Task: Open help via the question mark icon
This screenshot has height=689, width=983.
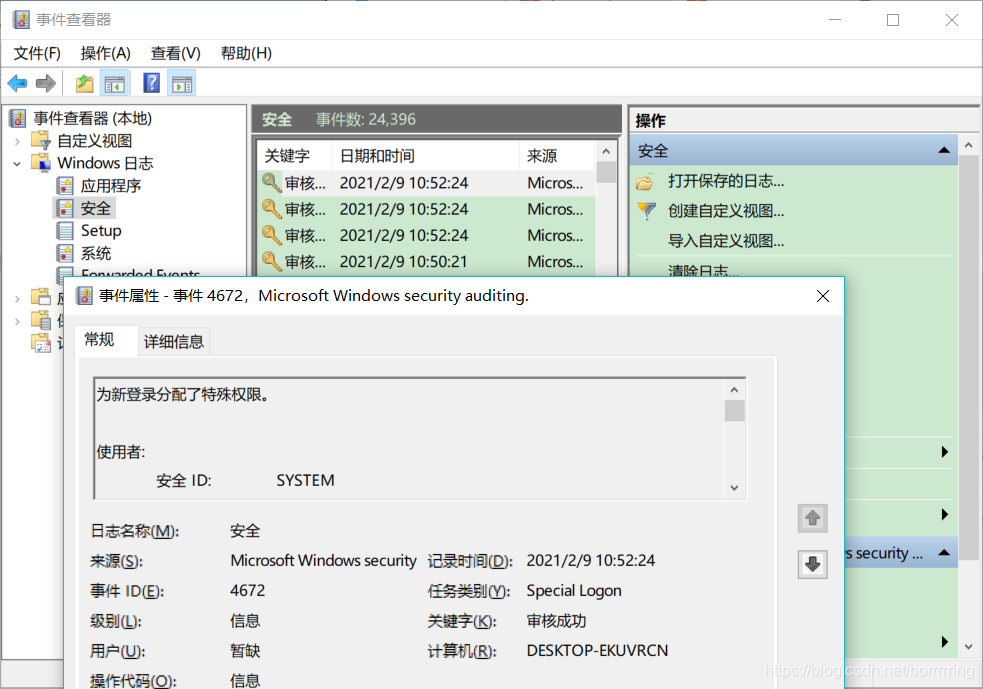Action: (152, 83)
